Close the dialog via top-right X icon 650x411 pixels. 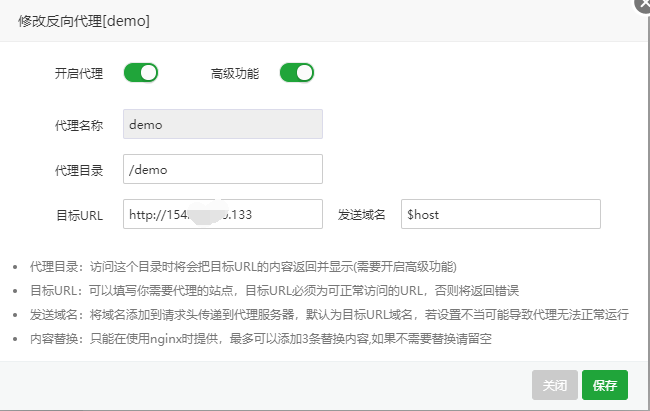641,3
